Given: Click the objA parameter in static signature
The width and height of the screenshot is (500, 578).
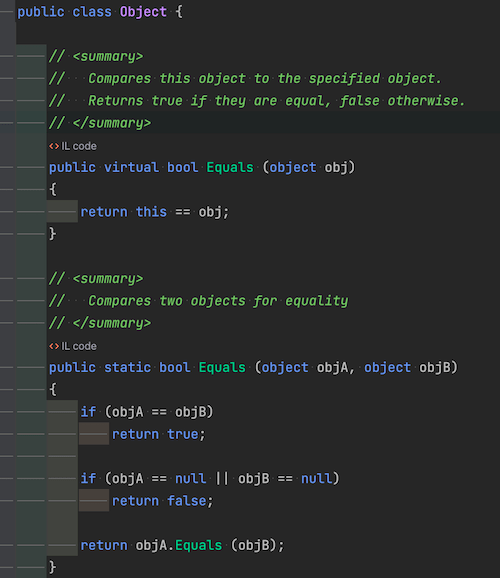Looking at the screenshot, I should point(332,368).
